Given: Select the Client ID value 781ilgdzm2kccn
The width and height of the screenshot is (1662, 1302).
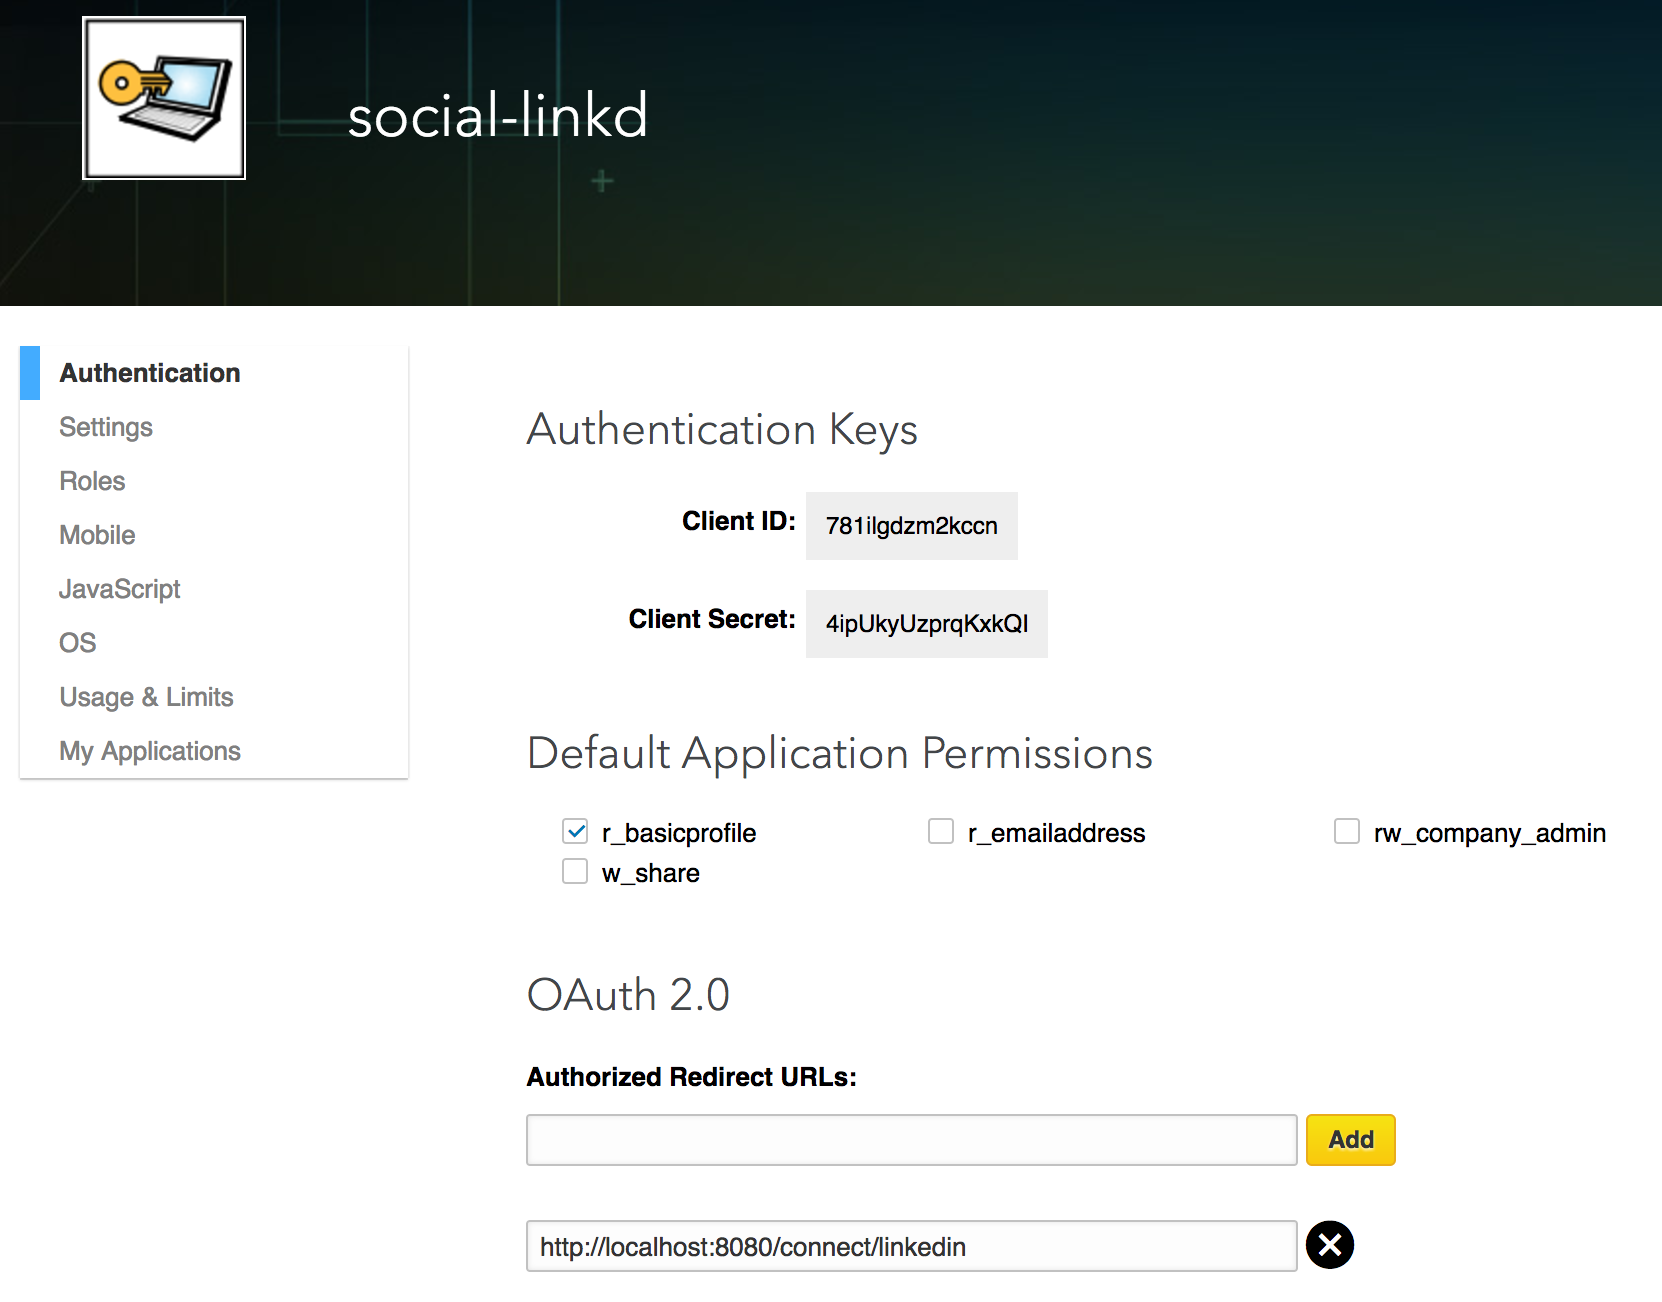Looking at the screenshot, I should tap(912, 526).
